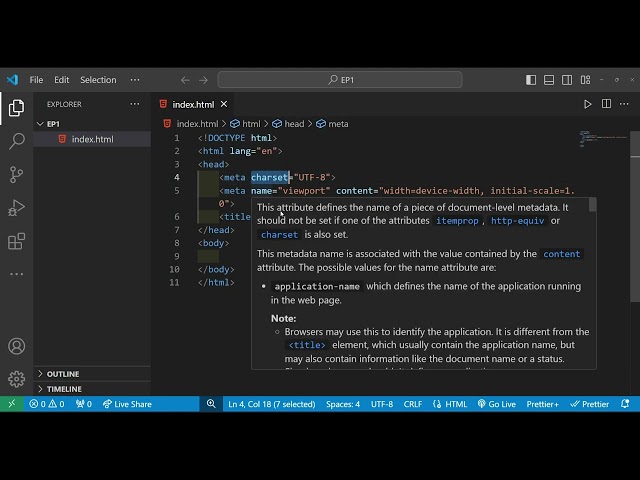640x480 pixels.
Task: Click Go Live in the status bar
Action: click(496, 404)
